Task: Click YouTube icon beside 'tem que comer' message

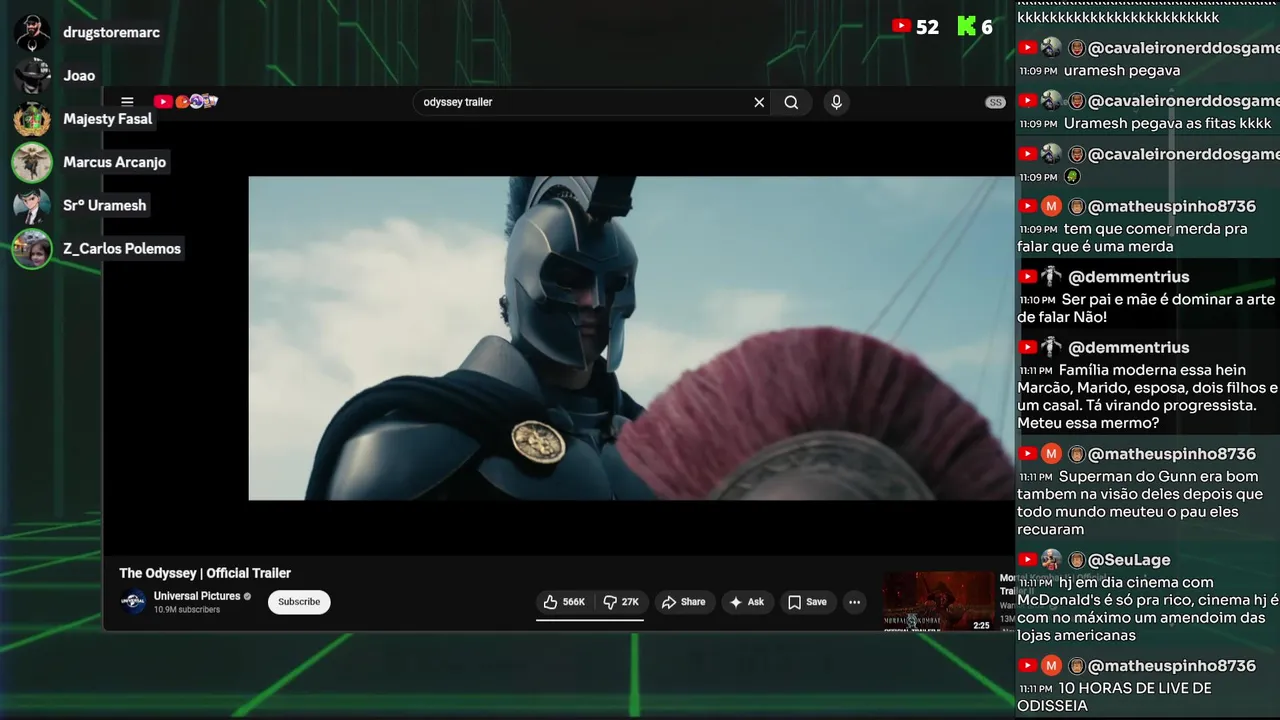Action: 1027,207
